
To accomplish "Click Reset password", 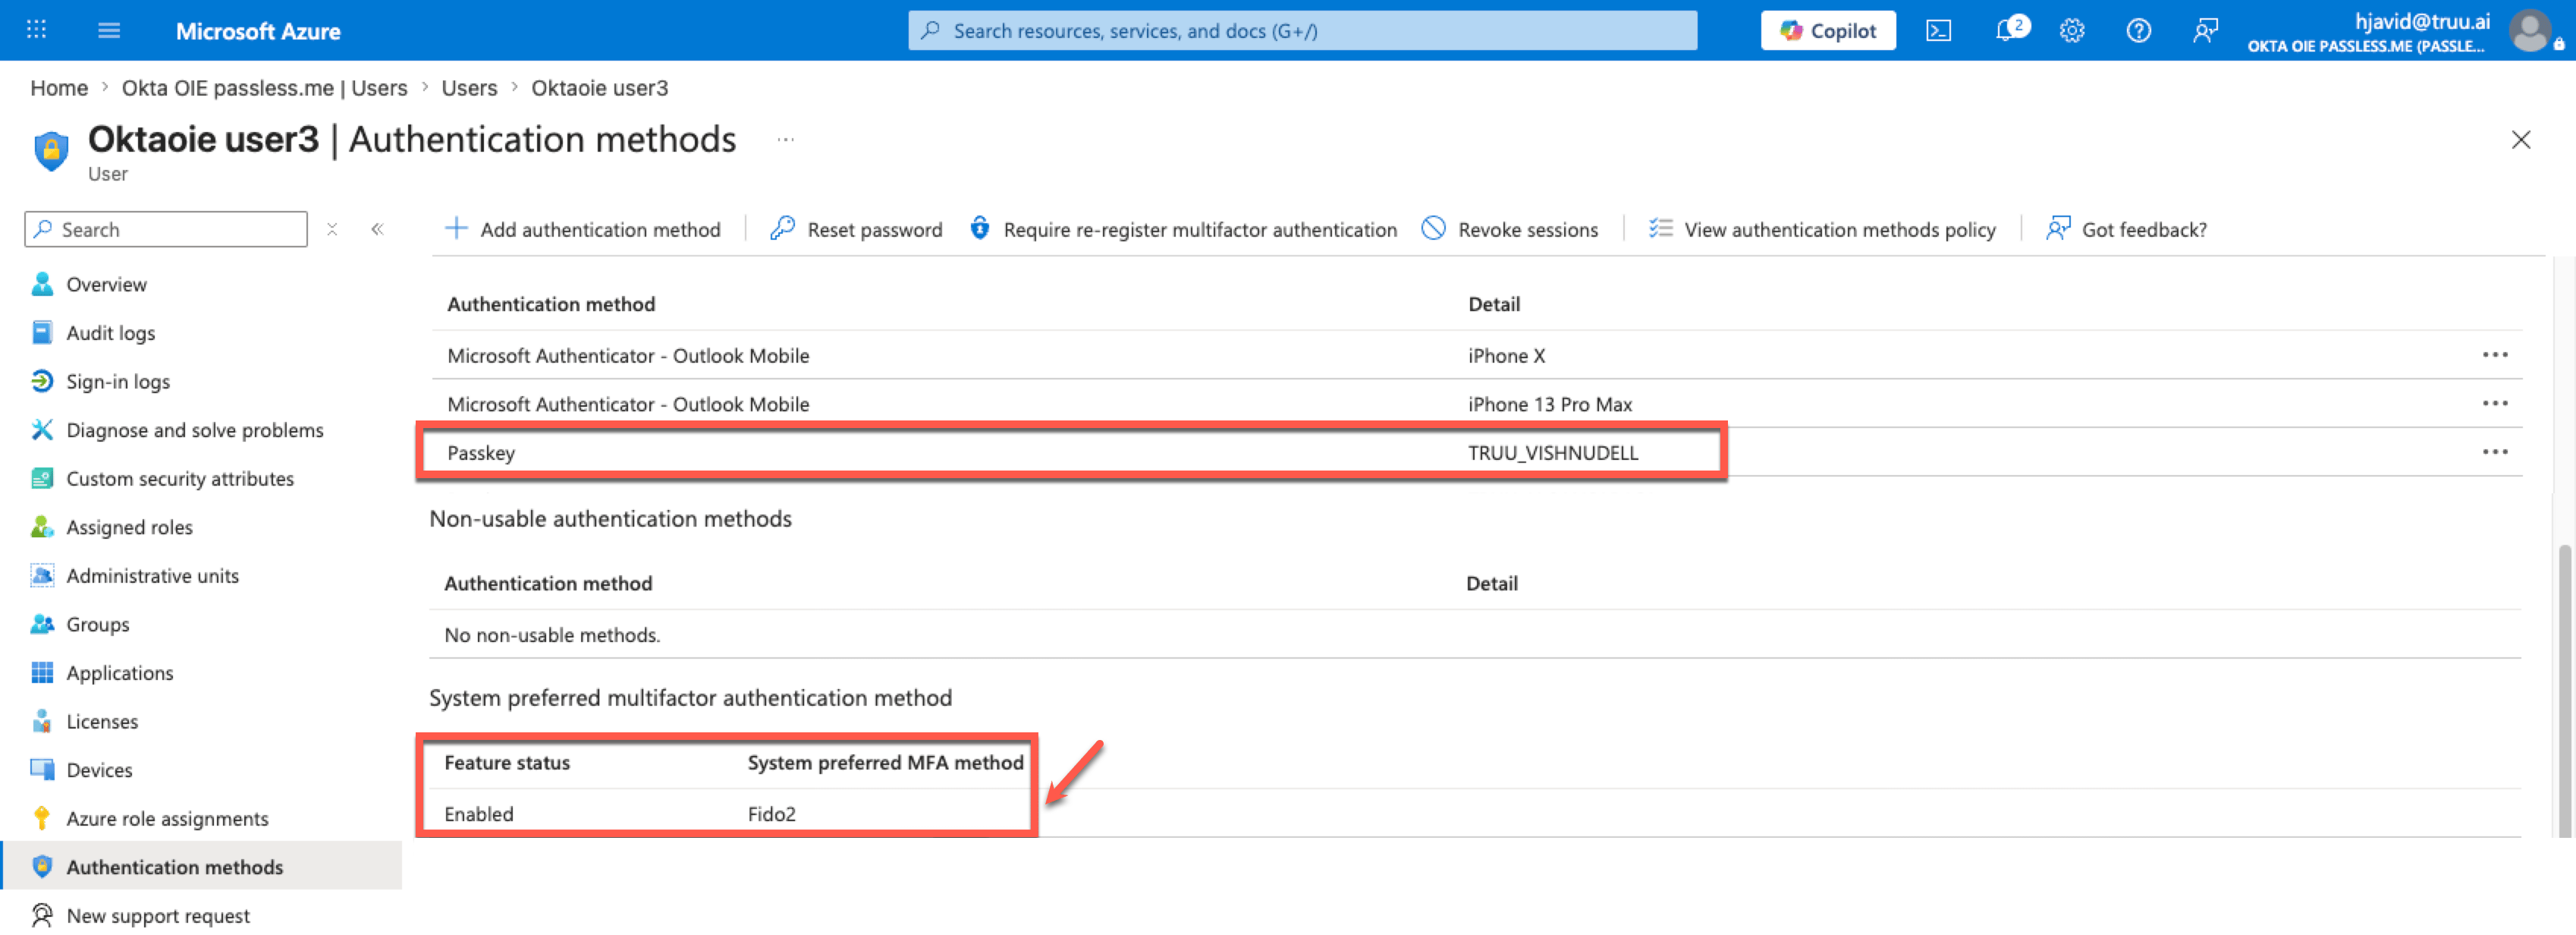I will click(856, 229).
